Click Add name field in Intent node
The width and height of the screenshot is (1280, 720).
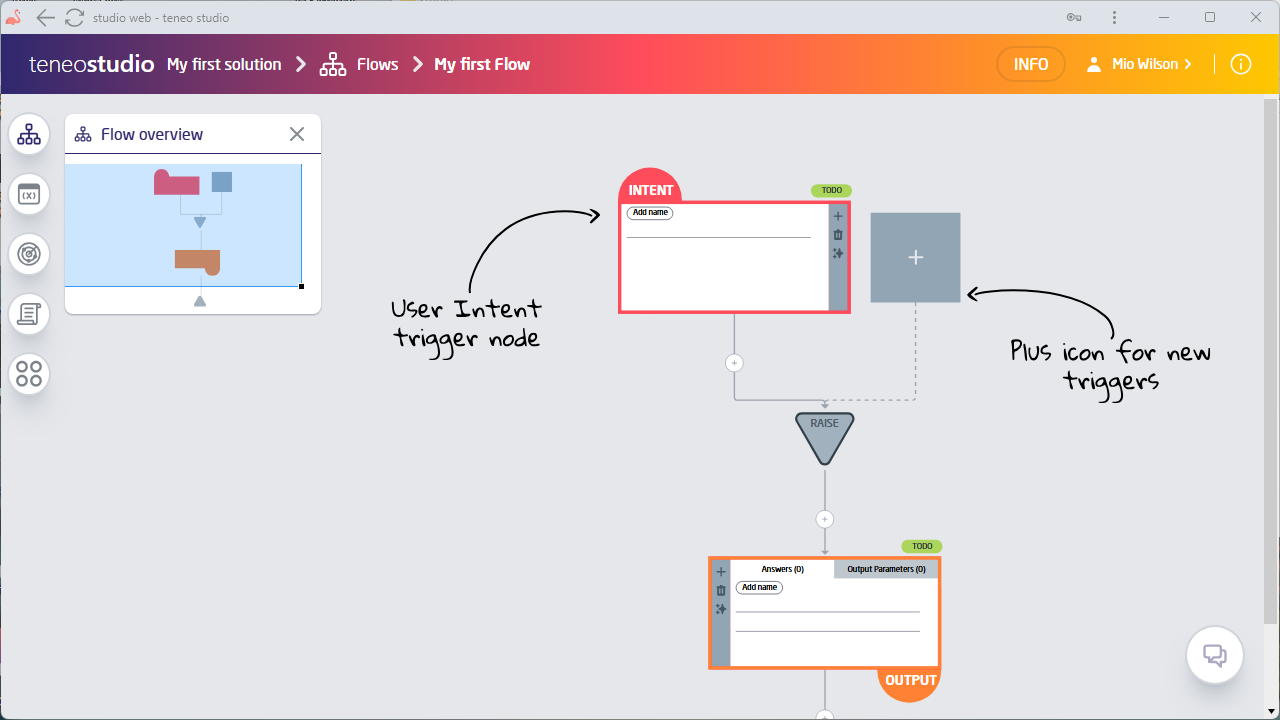pos(650,213)
